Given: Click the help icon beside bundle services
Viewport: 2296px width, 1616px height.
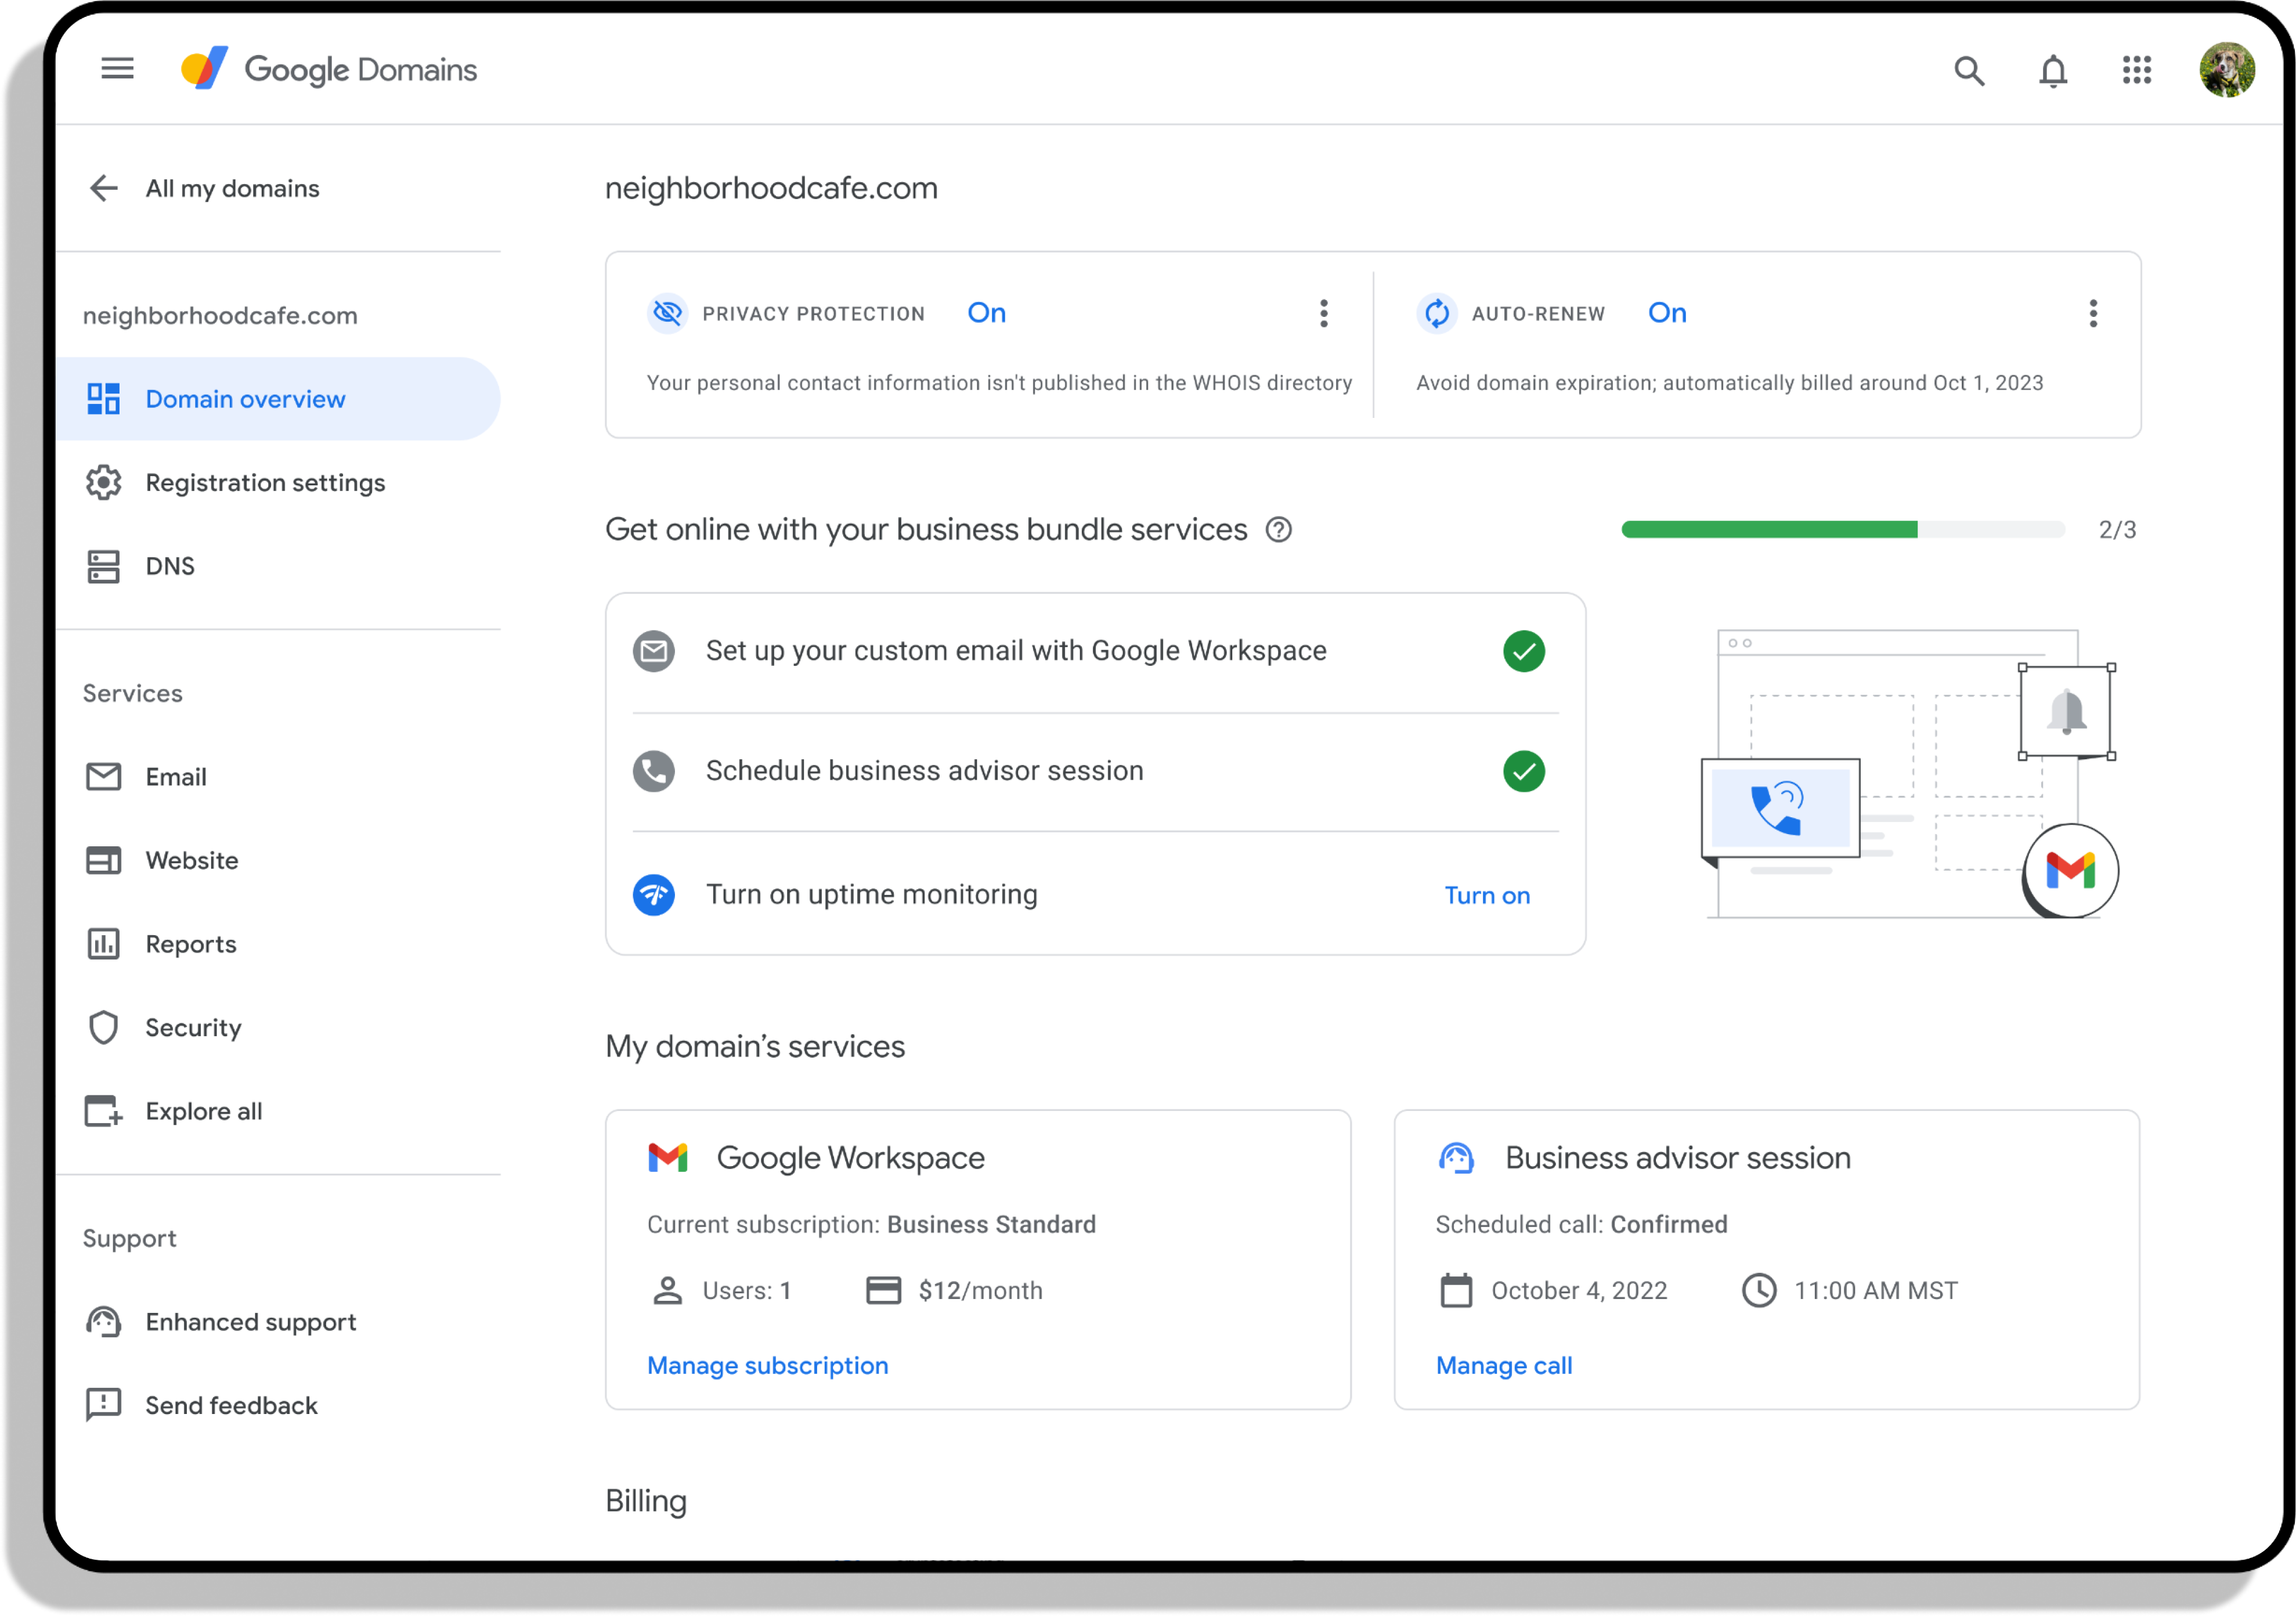Looking at the screenshot, I should (1279, 529).
